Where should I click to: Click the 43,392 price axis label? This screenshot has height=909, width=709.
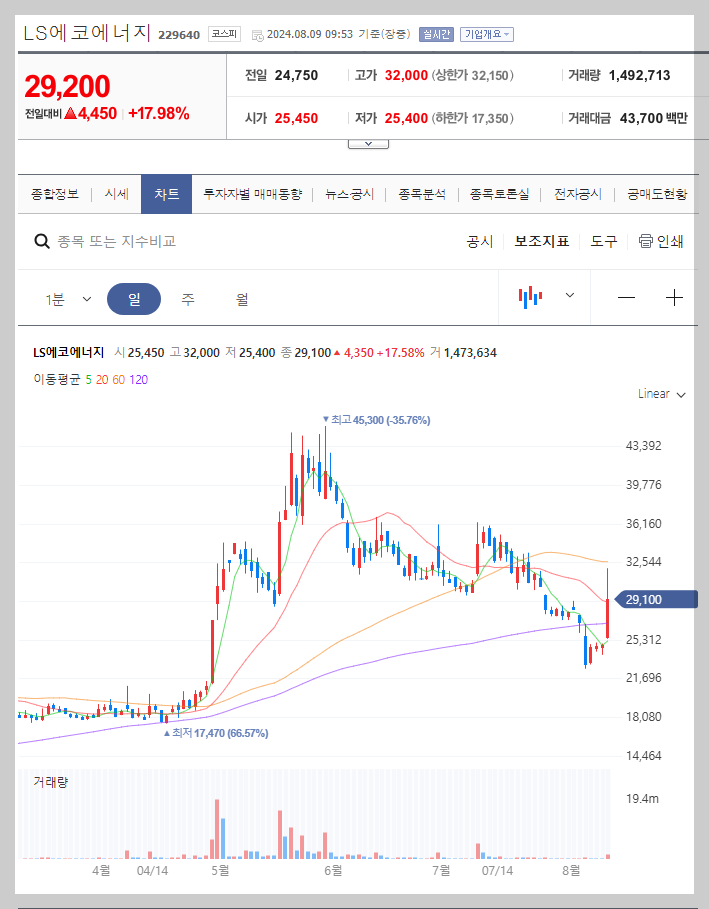click(643, 446)
